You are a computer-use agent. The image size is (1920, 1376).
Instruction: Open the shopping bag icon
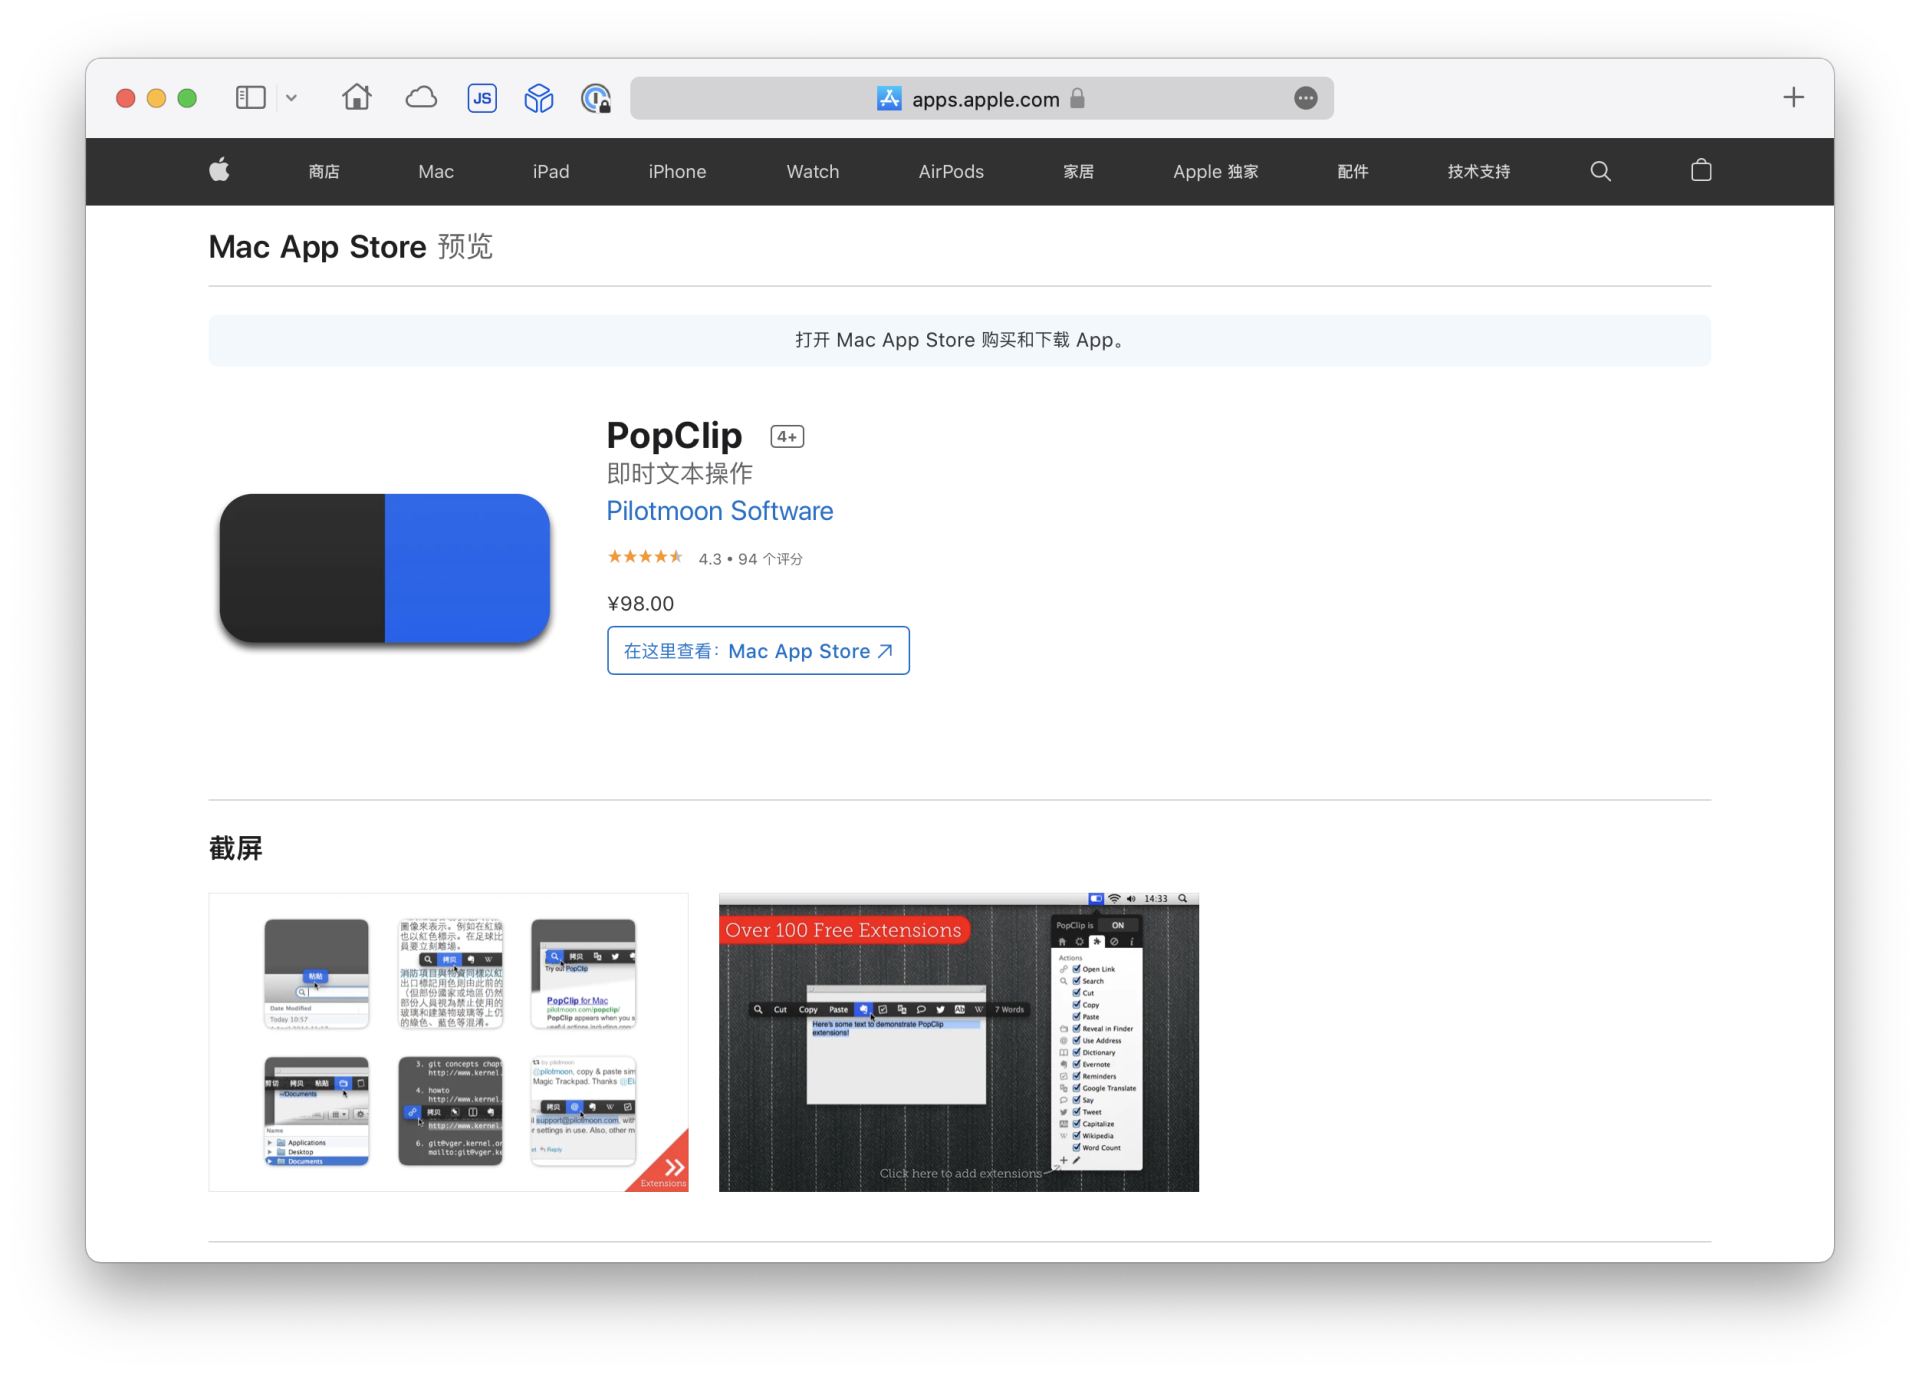click(1701, 170)
